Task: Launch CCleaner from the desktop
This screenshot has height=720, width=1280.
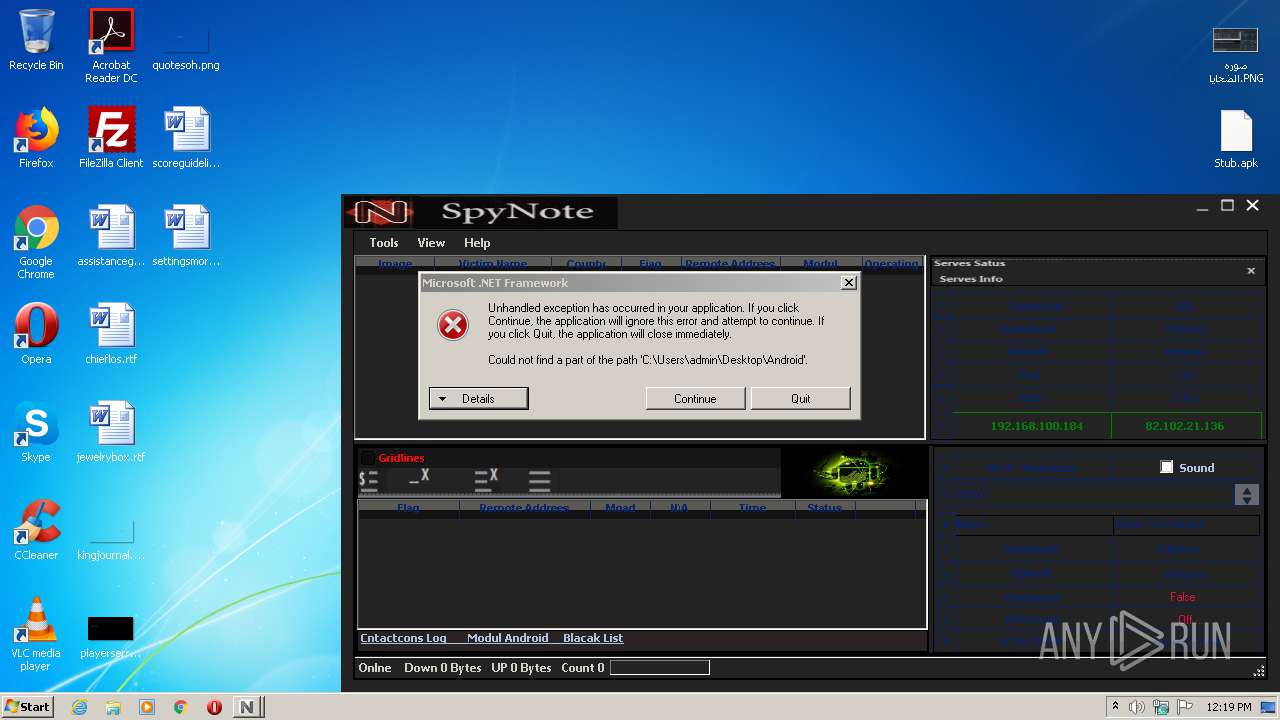Action: (x=36, y=530)
